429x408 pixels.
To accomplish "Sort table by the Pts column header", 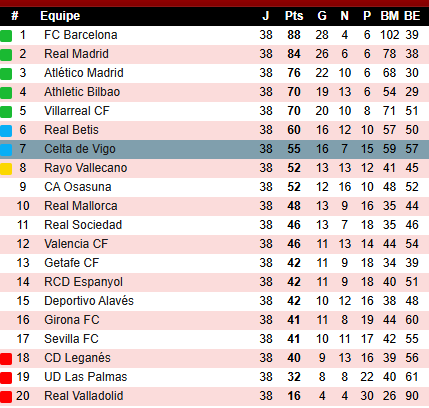I will click(294, 16).
